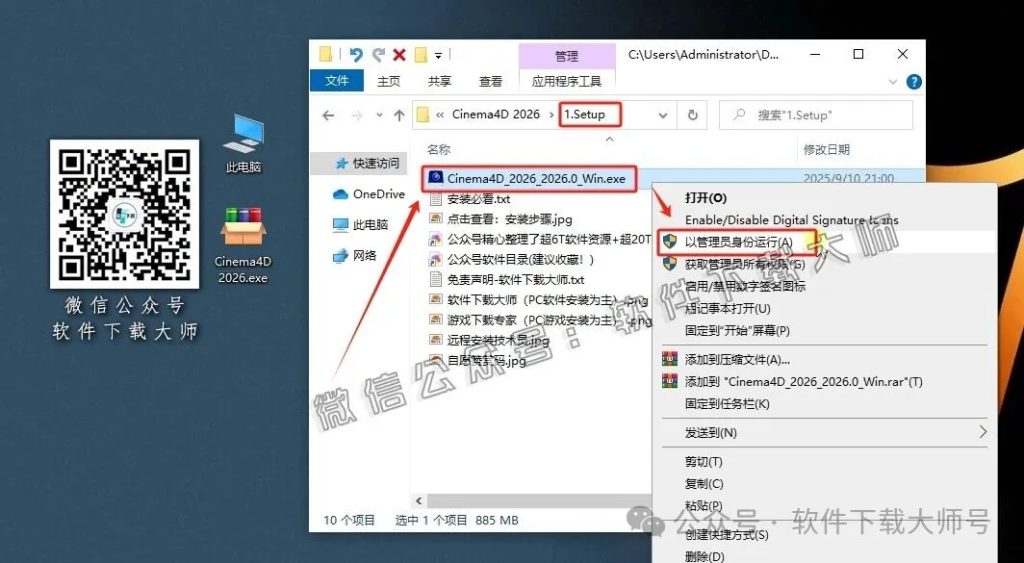Go back with the left arrow button

coord(328,116)
